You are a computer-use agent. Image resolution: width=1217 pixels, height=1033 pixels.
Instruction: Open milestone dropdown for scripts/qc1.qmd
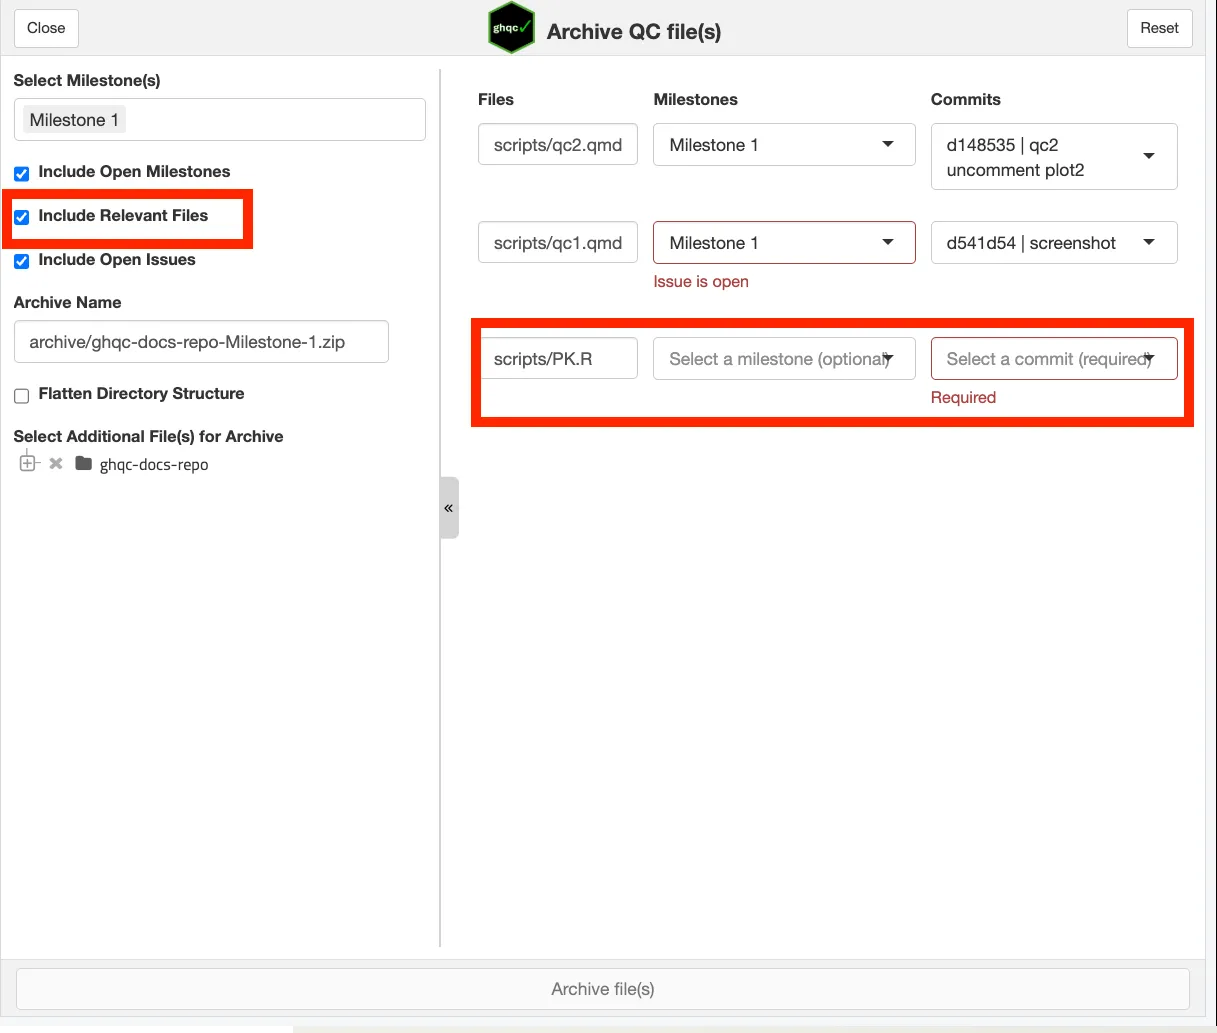[783, 243]
